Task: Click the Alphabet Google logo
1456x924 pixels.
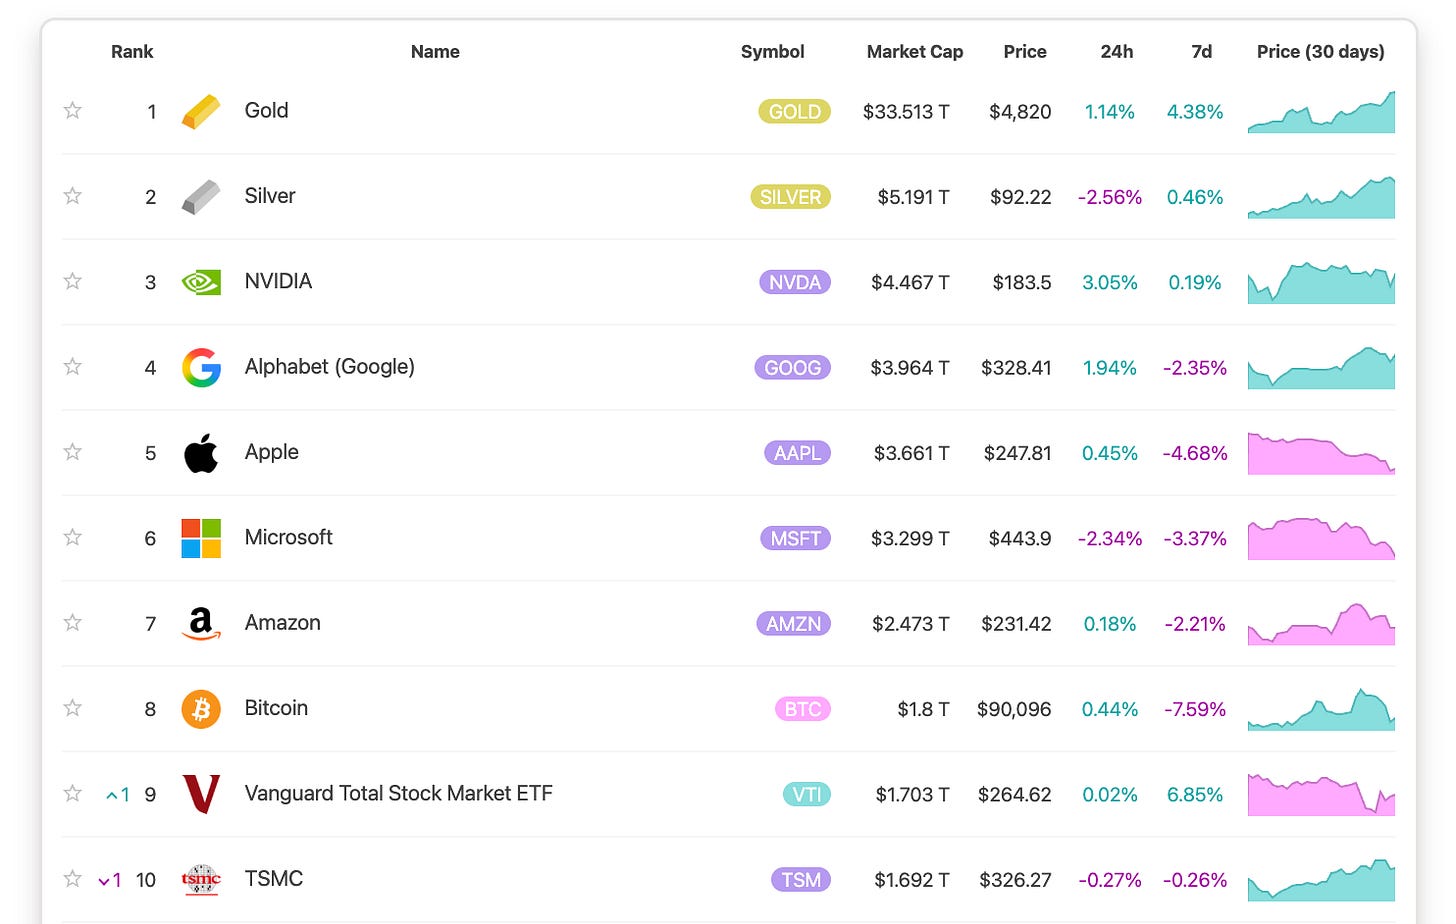Action: click(x=201, y=367)
